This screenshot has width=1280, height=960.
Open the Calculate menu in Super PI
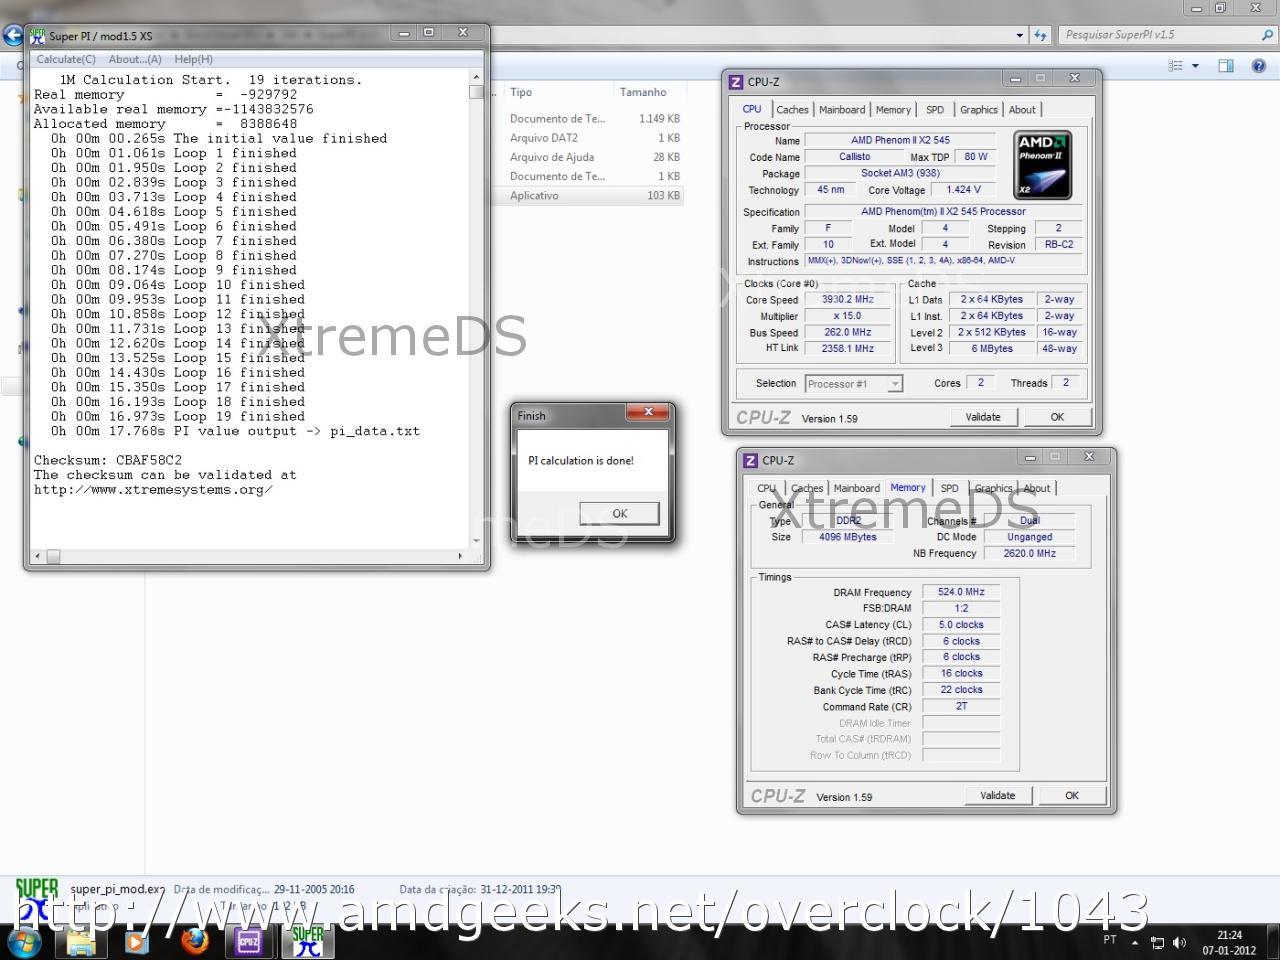(66, 59)
